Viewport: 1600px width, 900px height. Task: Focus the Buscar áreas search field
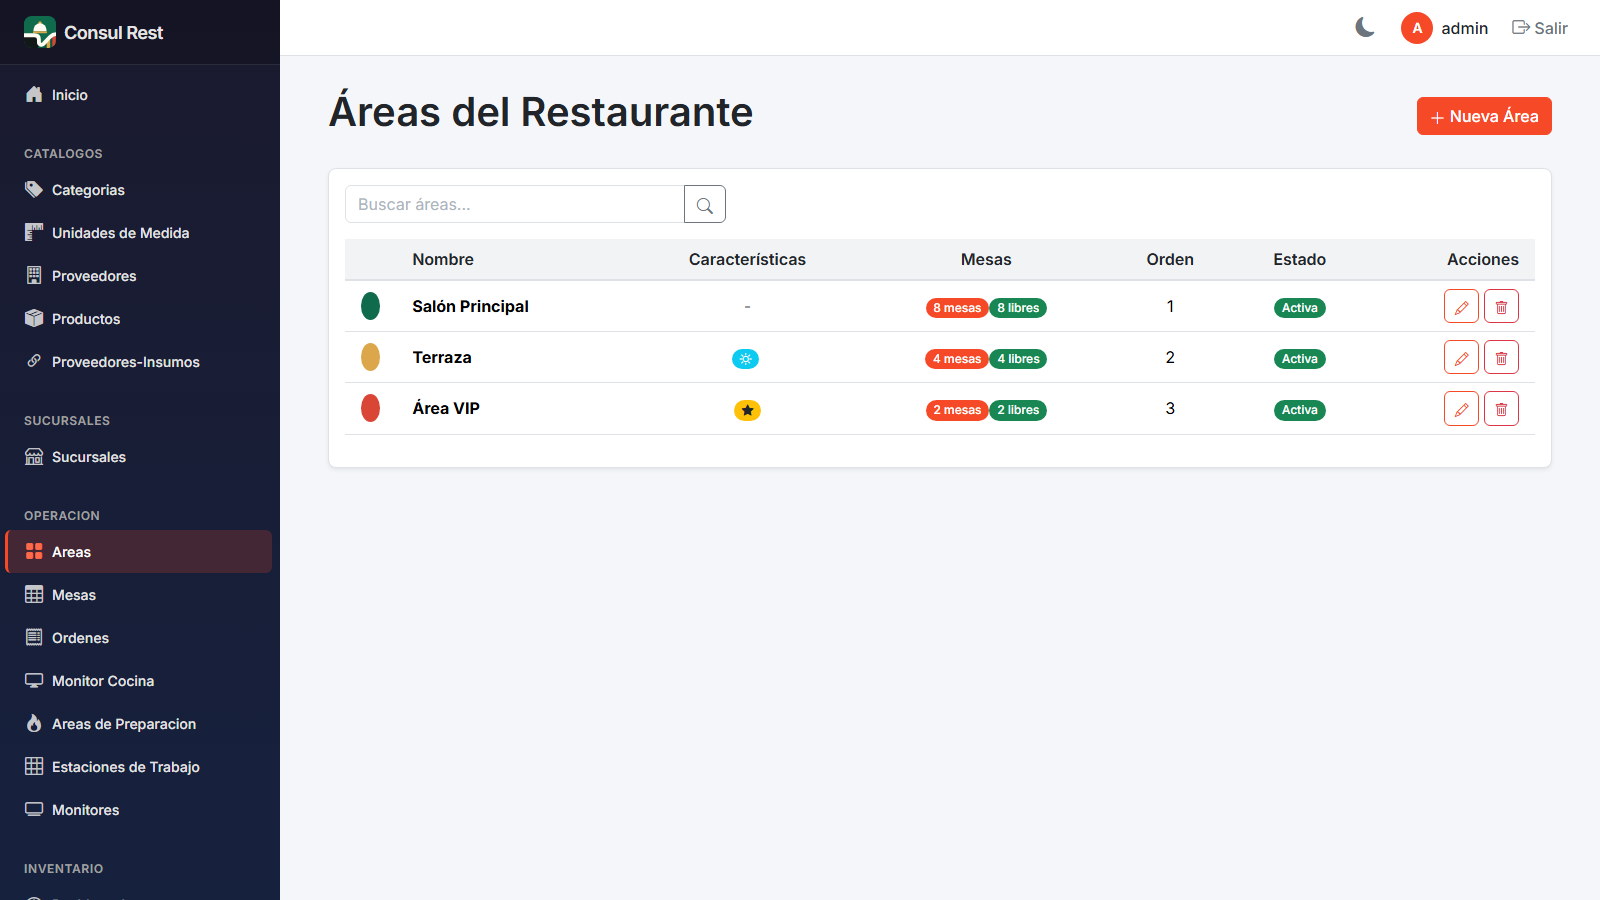pos(514,204)
